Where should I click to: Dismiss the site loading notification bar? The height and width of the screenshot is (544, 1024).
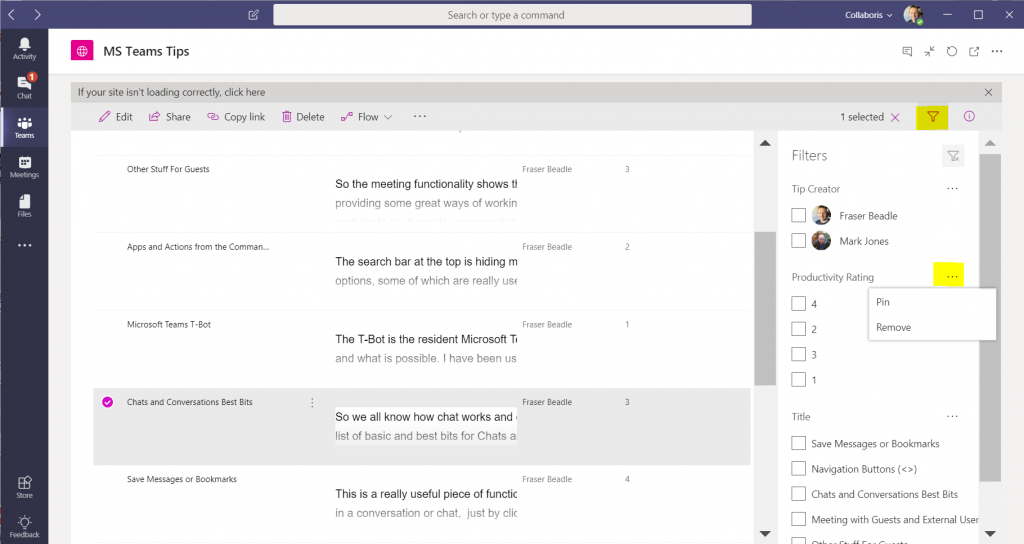988,92
